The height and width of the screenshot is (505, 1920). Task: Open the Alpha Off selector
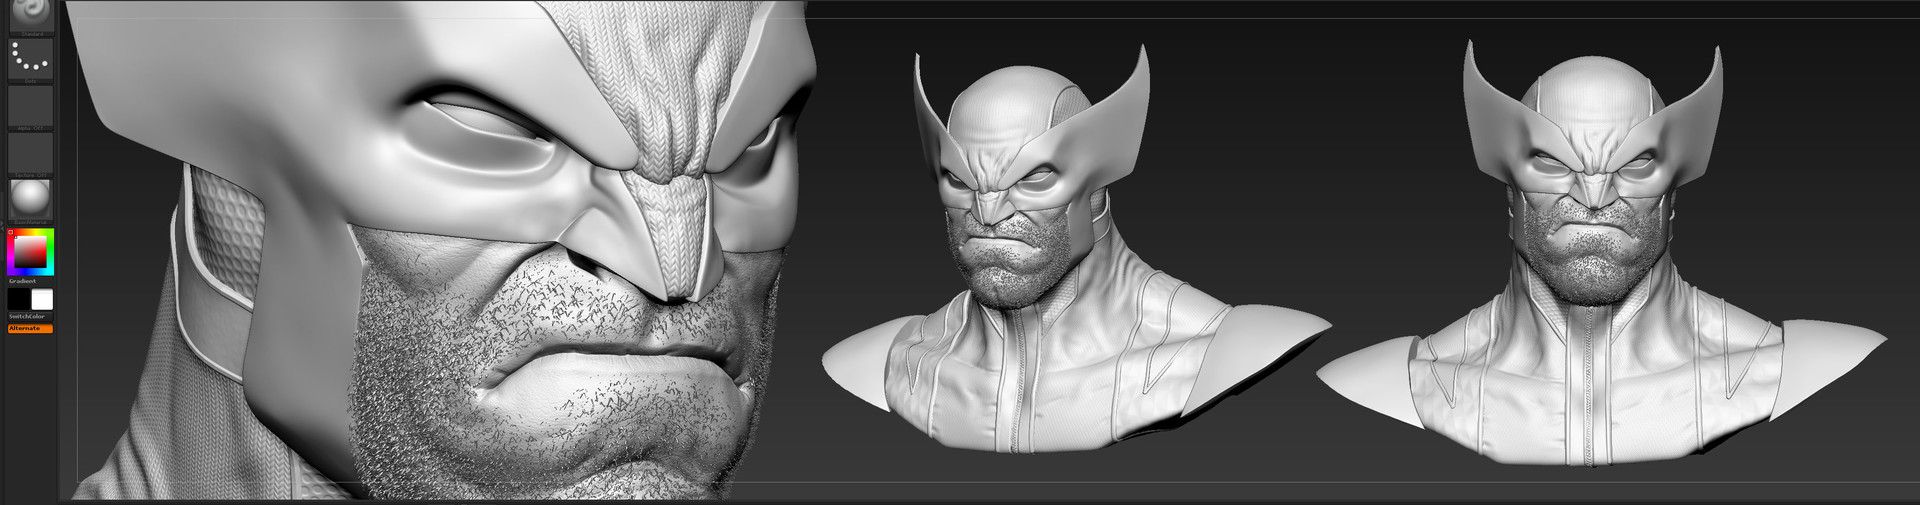click(30, 106)
